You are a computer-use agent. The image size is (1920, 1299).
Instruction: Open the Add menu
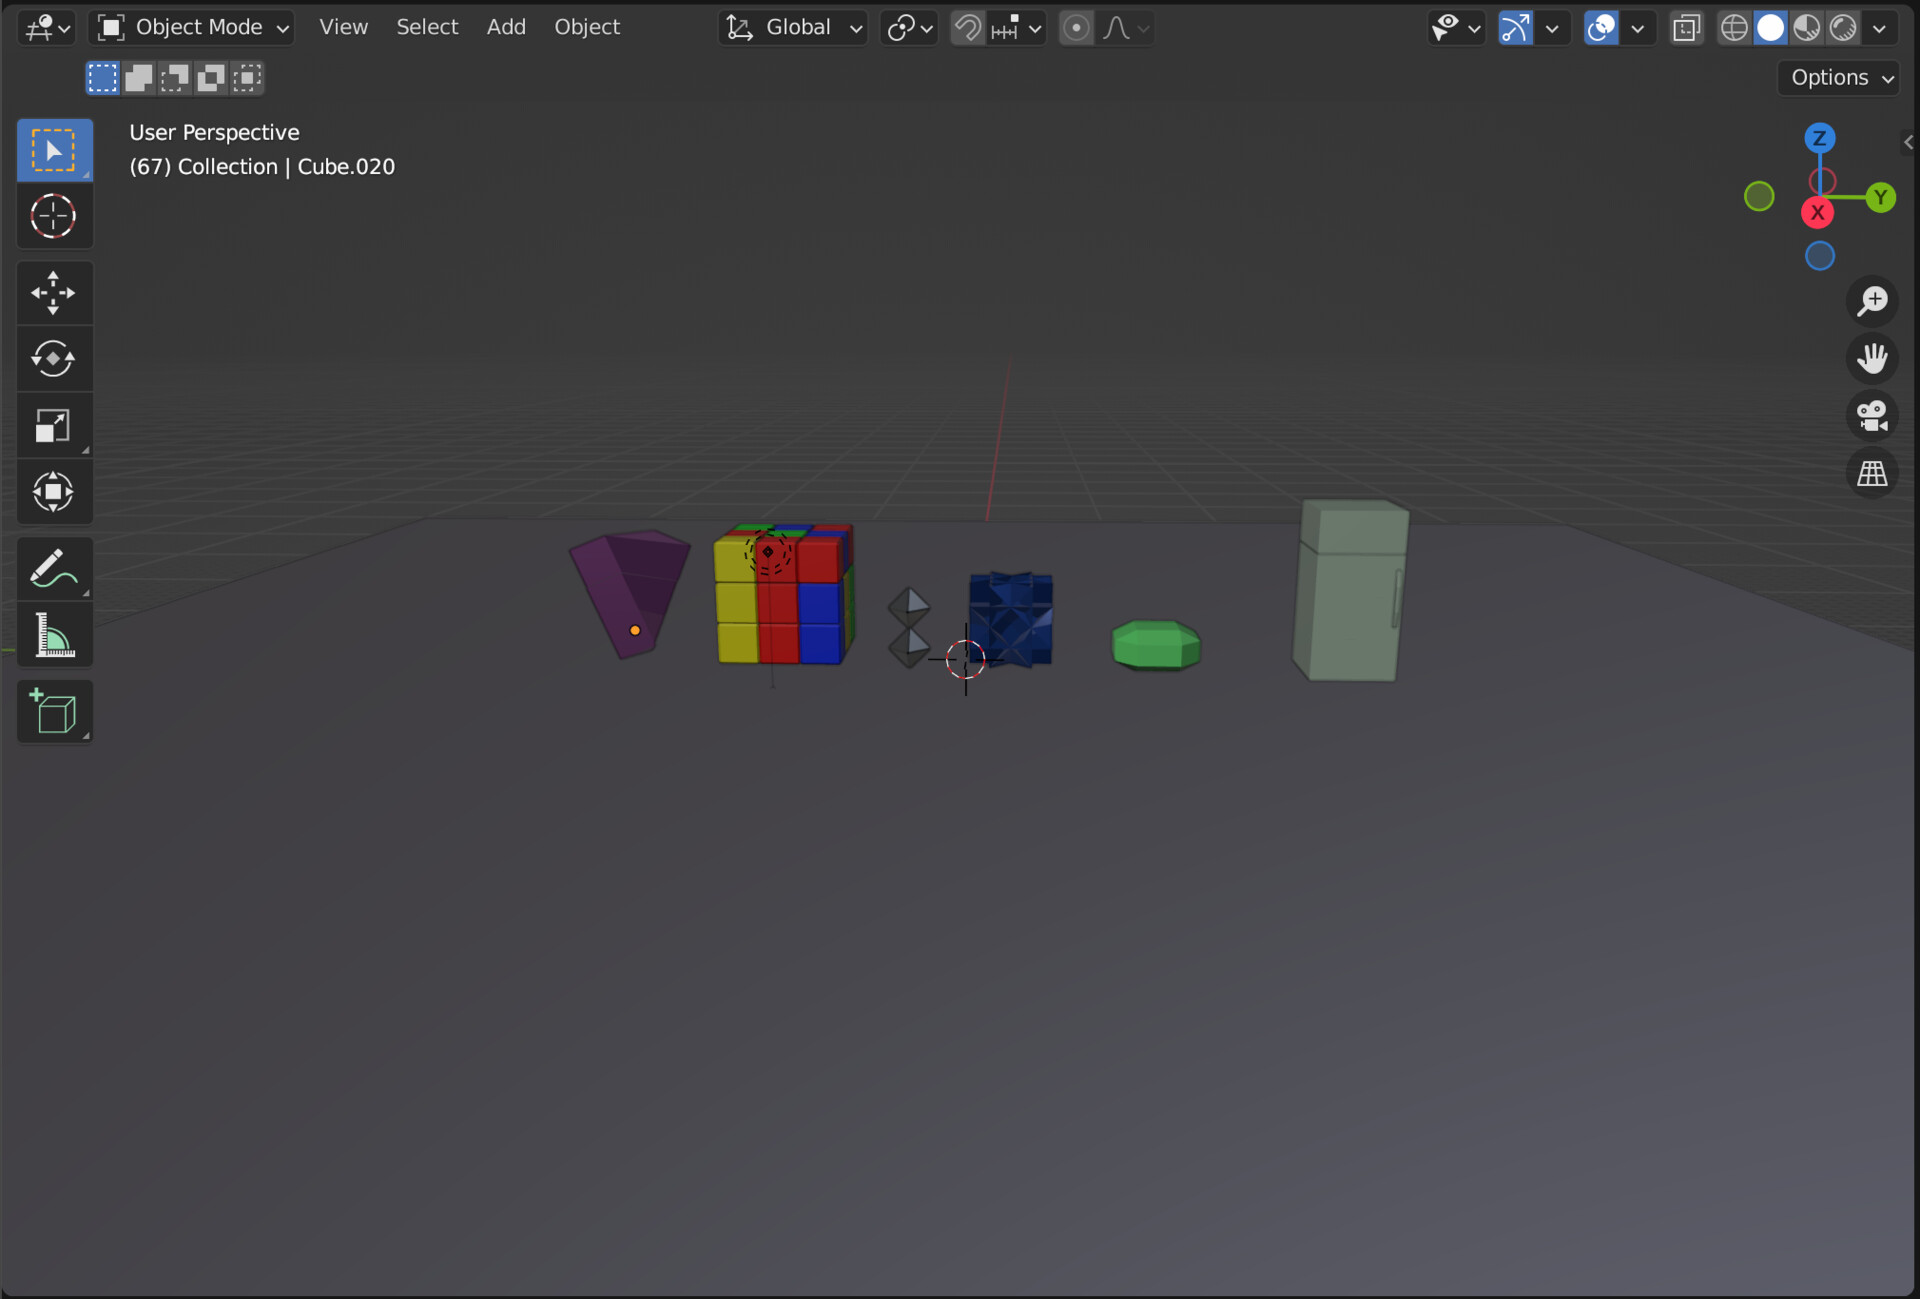[x=506, y=27]
